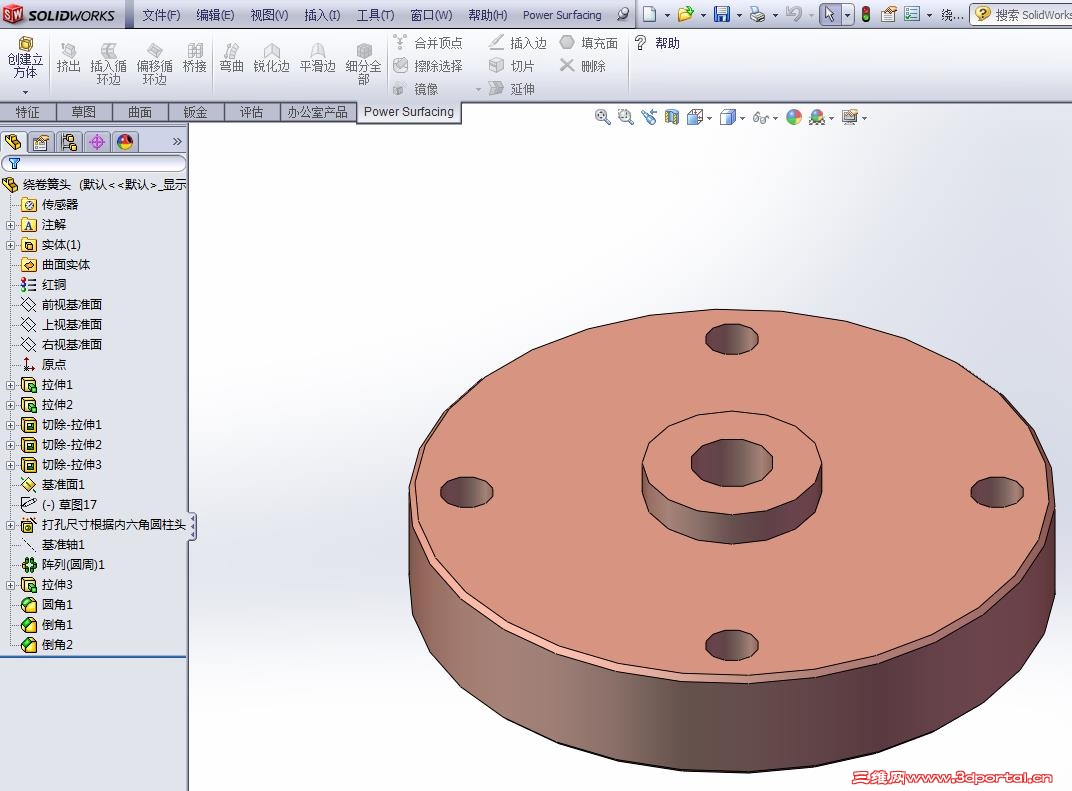Switch to the Evaluate (评估) tab
This screenshot has width=1072, height=791.
click(x=252, y=112)
